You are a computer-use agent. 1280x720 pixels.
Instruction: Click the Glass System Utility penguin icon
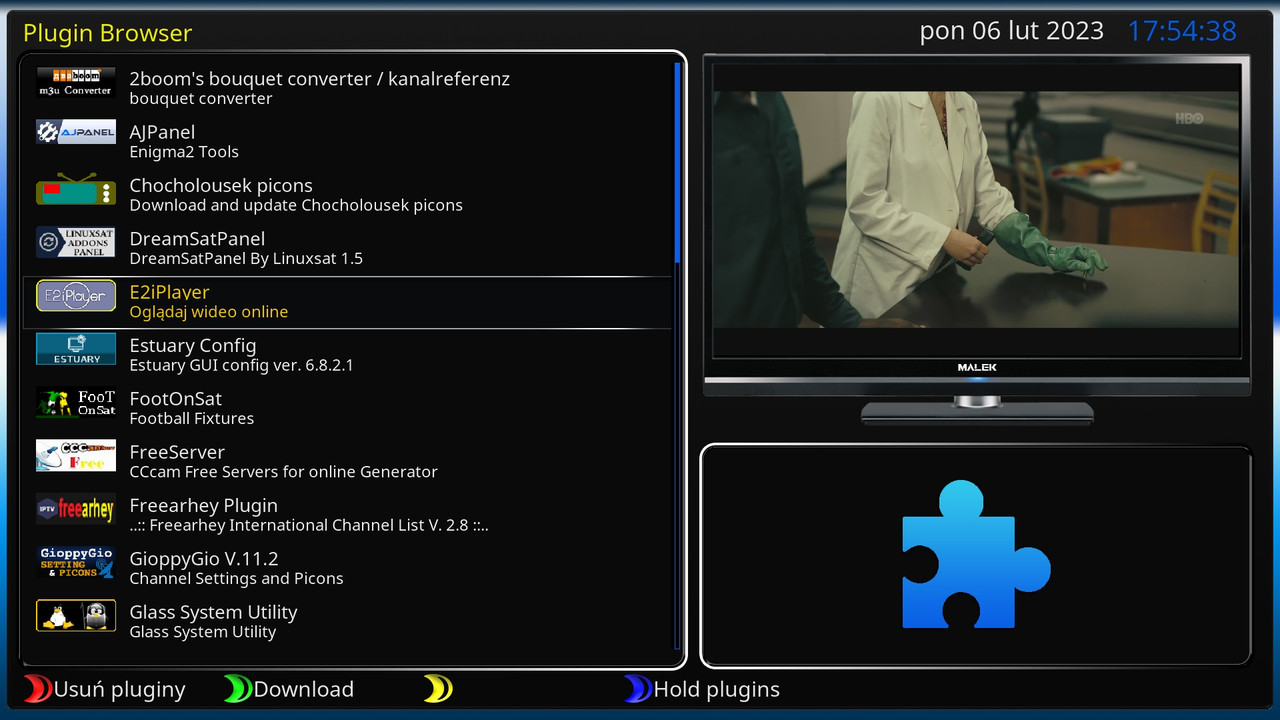click(76, 615)
